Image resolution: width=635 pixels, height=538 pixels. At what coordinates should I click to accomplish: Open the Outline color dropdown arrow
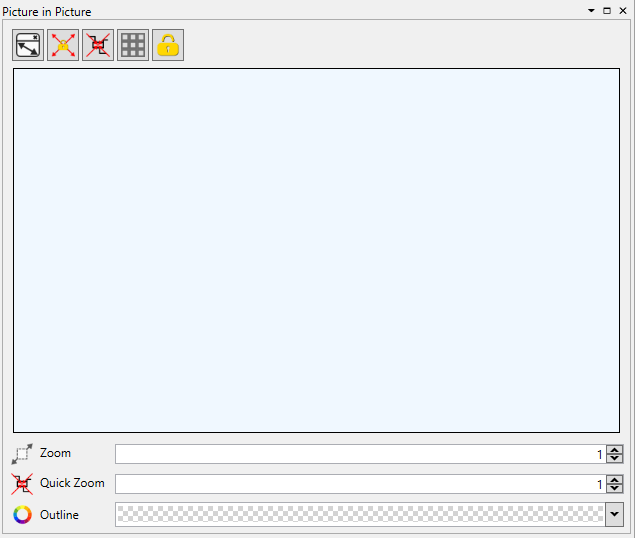(x=615, y=515)
